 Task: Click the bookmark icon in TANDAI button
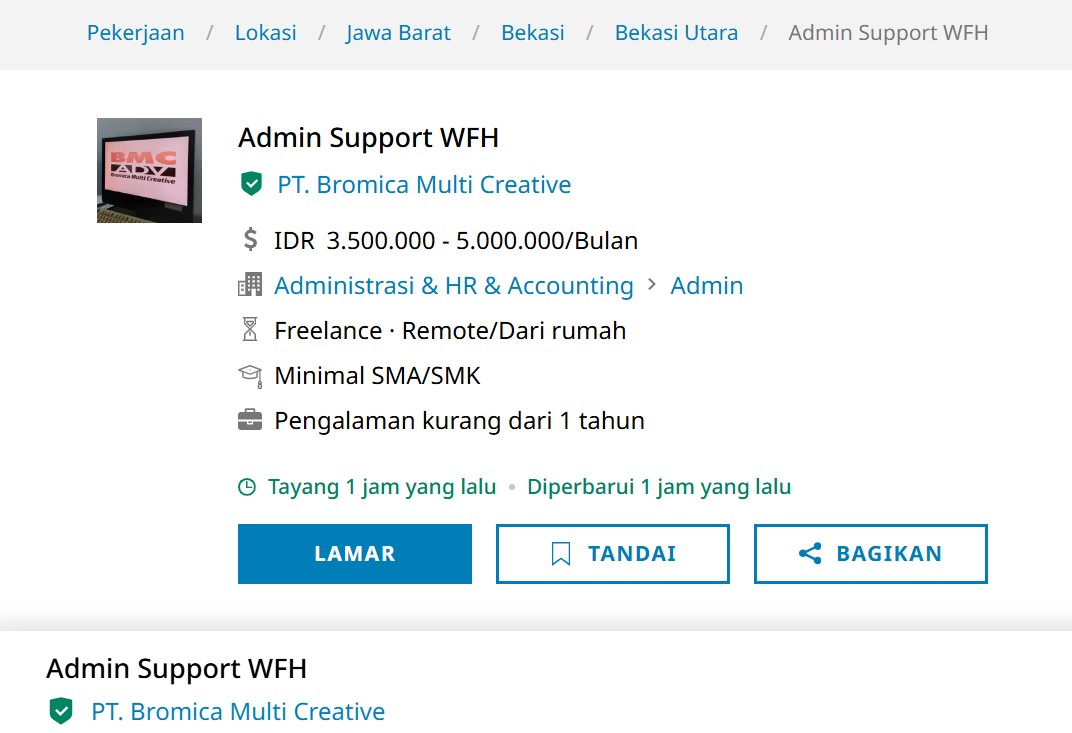click(561, 554)
